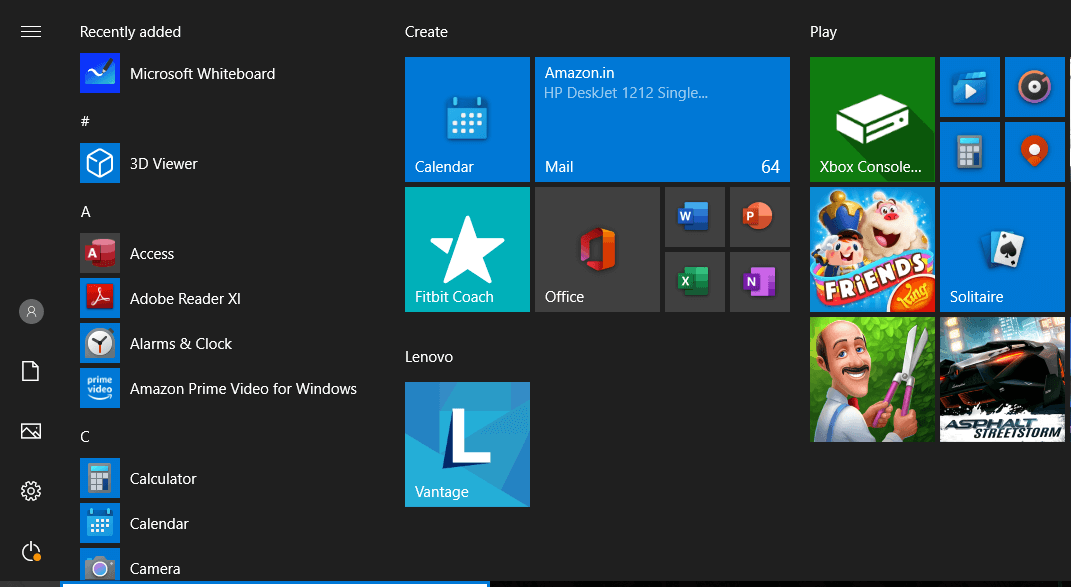Launch Fitbit Coach

(x=467, y=249)
